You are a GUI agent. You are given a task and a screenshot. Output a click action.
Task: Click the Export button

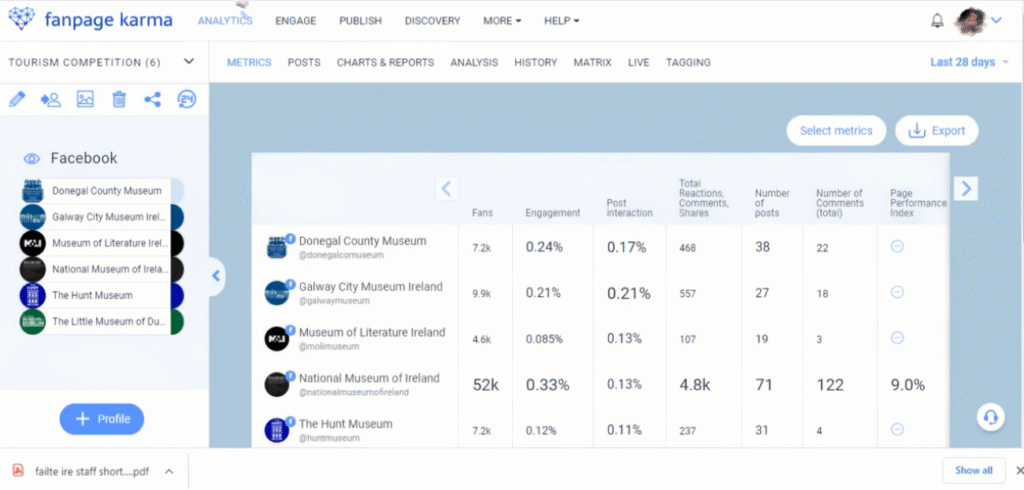click(x=936, y=130)
